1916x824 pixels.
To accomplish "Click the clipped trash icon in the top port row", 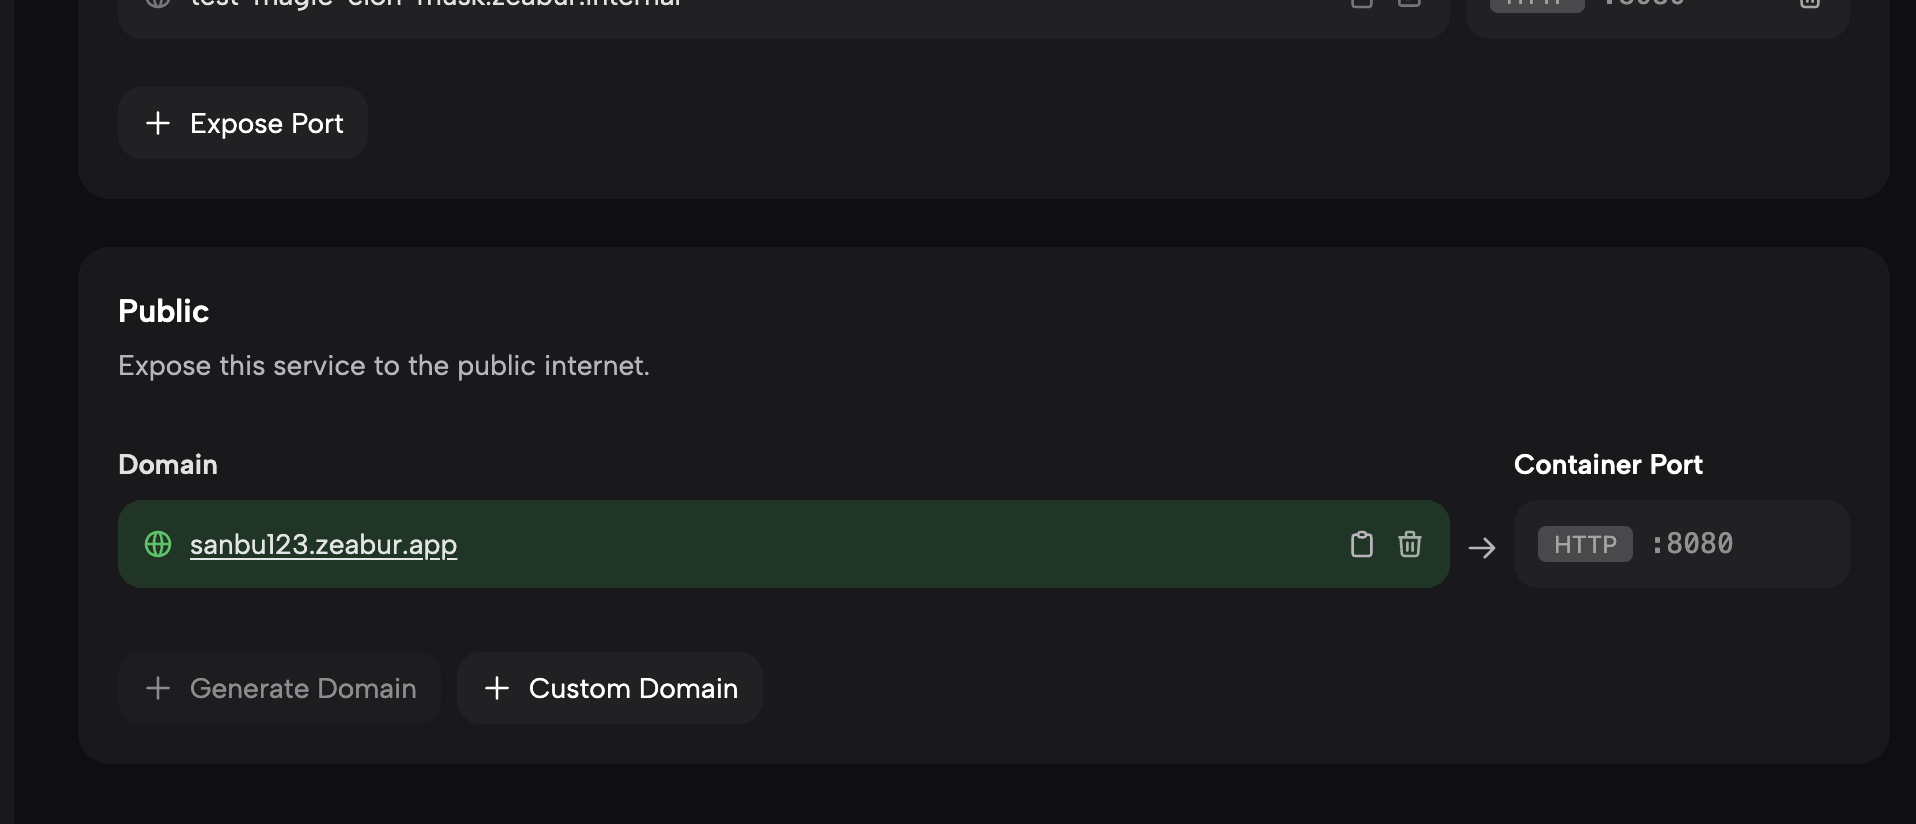I will (1809, 3).
